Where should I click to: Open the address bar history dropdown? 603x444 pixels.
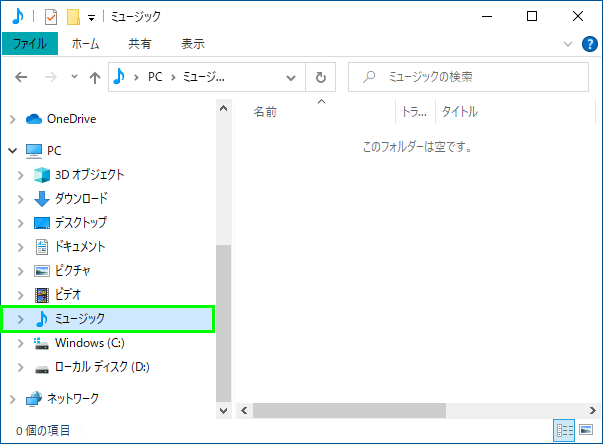coord(291,78)
